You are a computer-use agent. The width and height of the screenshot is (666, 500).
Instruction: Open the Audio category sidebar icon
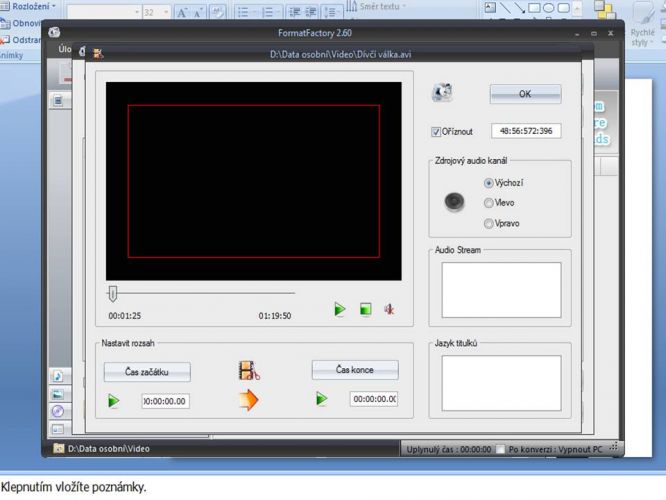click(x=58, y=376)
